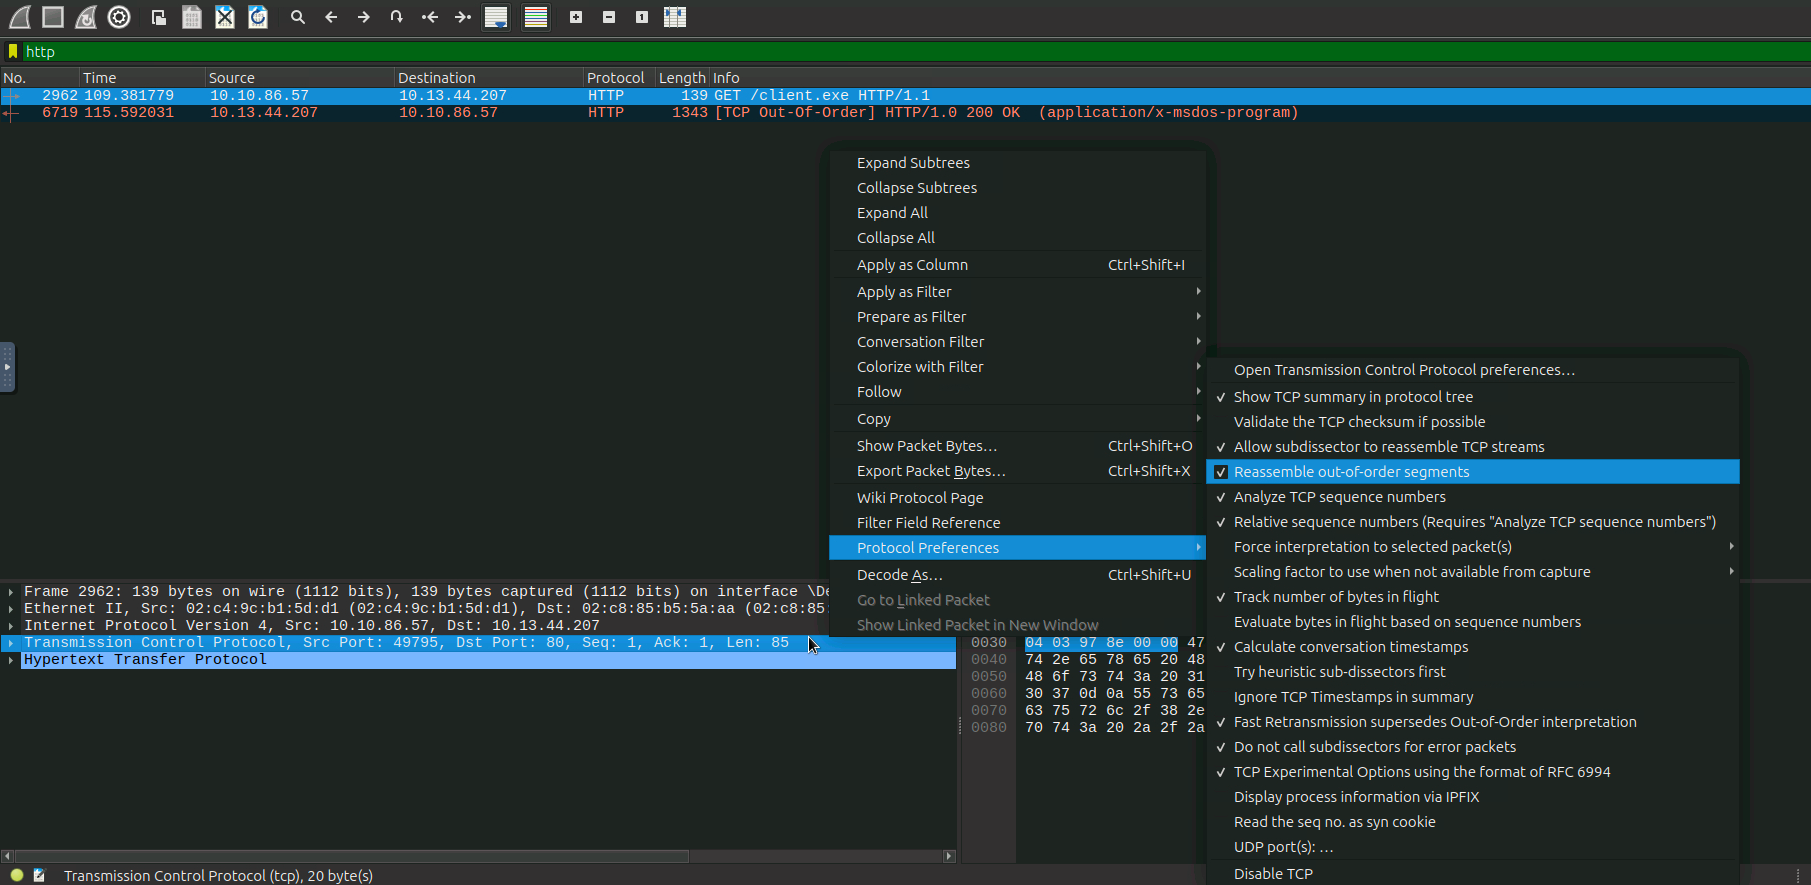
Task: Toggle Track number of bytes in flight
Action: pos(1335,597)
